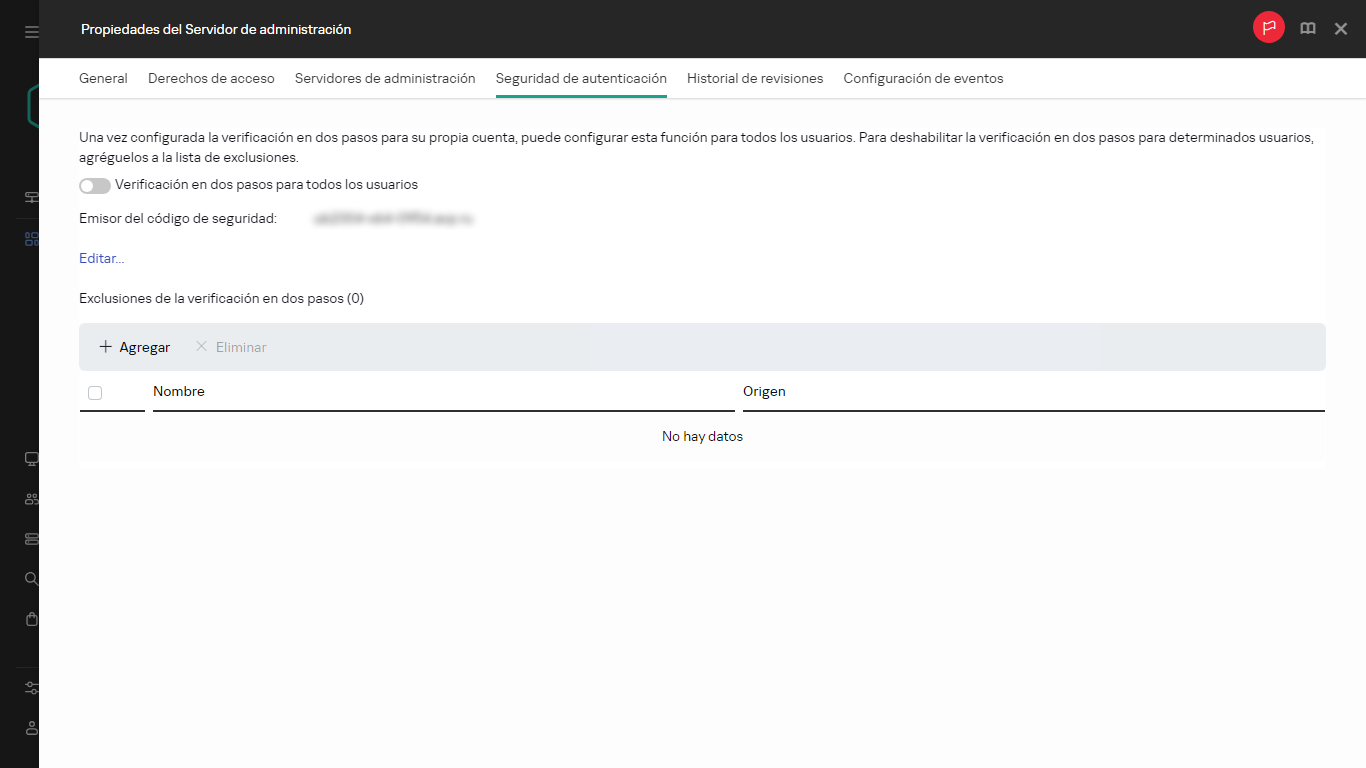Click Agregar to add an exclusion

135,347
